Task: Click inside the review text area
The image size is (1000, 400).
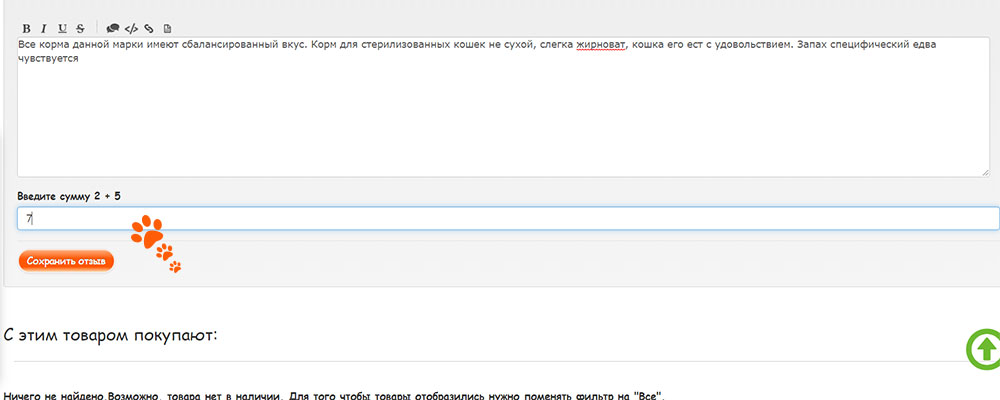Action: point(500,120)
